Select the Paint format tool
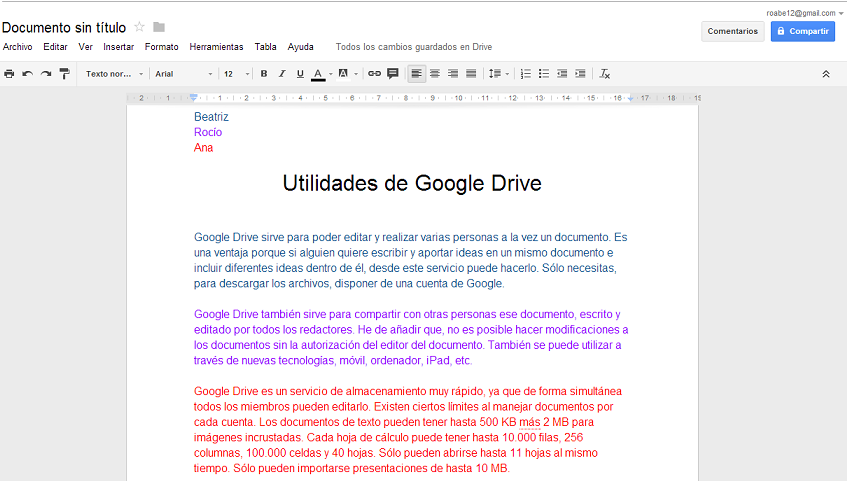 coord(65,74)
